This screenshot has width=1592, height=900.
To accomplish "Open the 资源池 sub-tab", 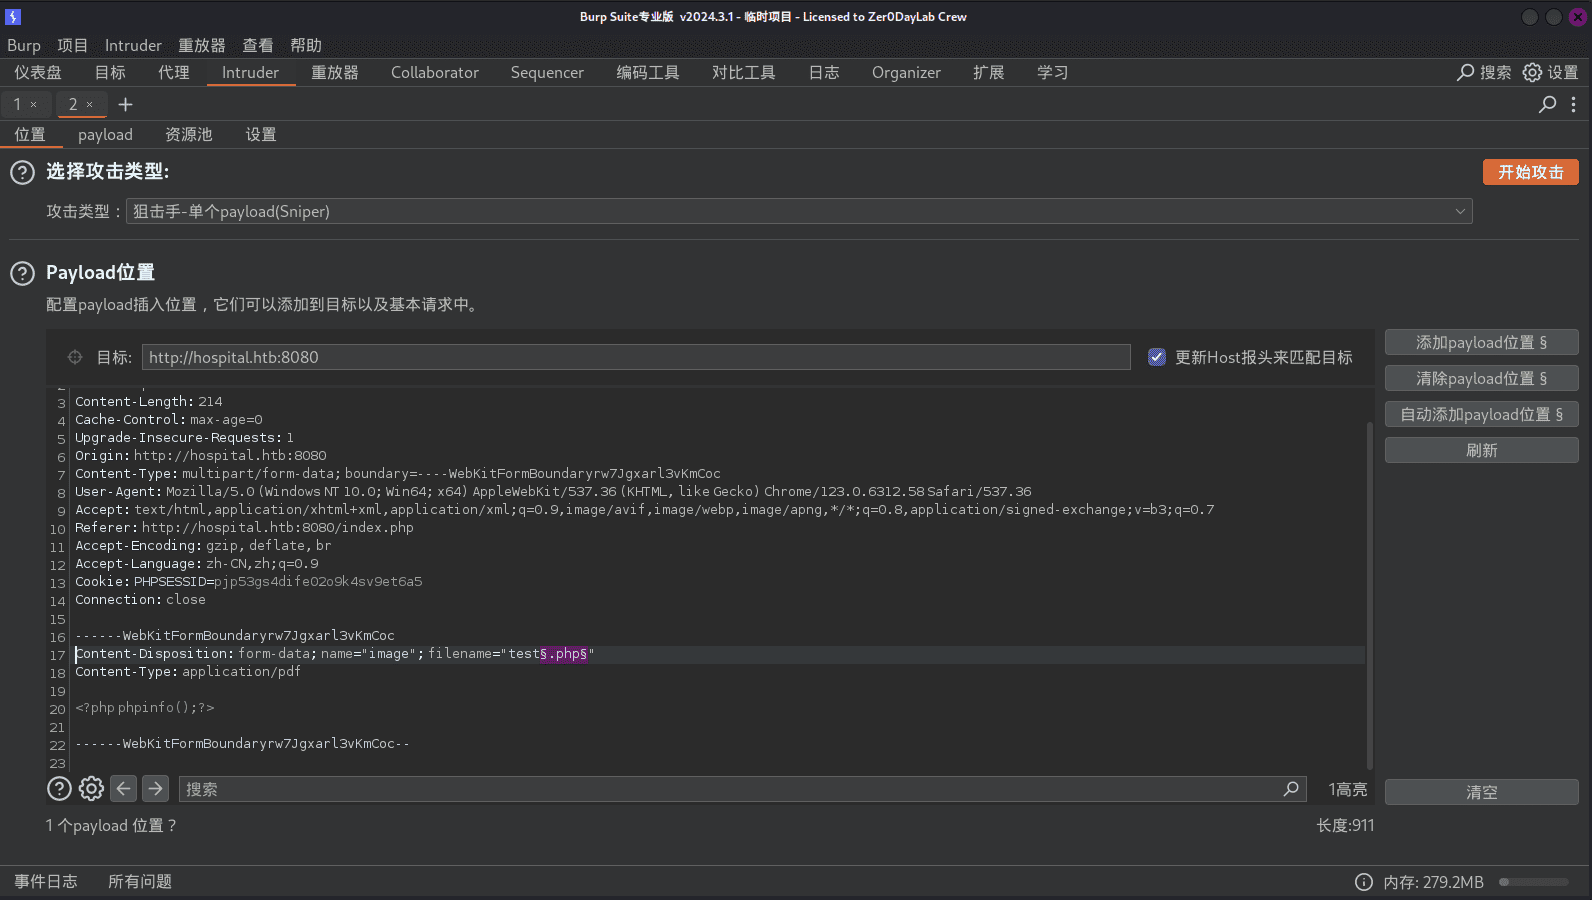I will pos(189,134).
